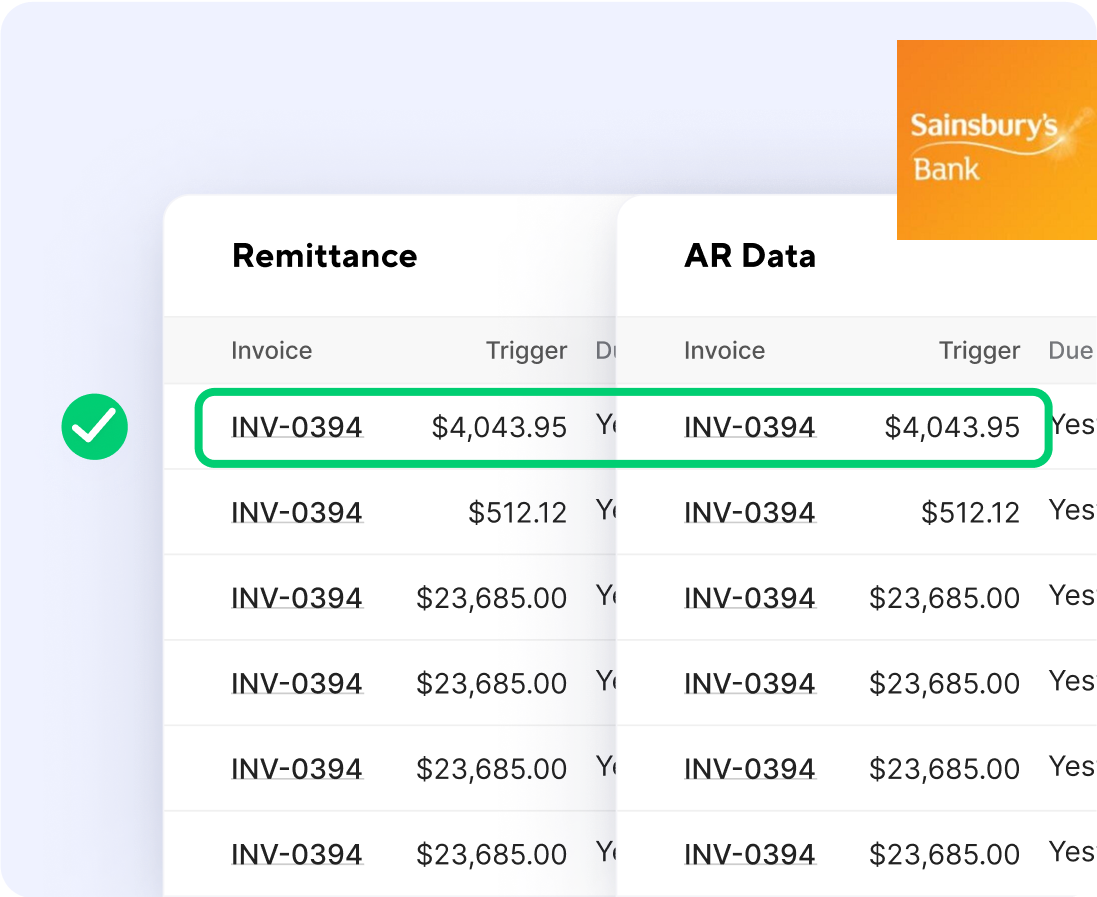Sort by the Trigger column in AR Data
This screenshot has width=1097, height=897.
(979, 351)
